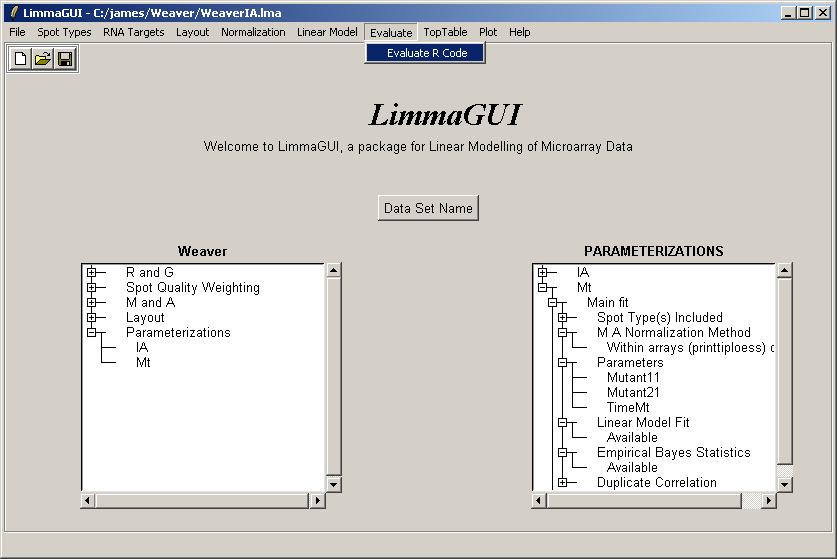Click the New file toolbar icon
The image size is (837, 559).
coord(21,60)
